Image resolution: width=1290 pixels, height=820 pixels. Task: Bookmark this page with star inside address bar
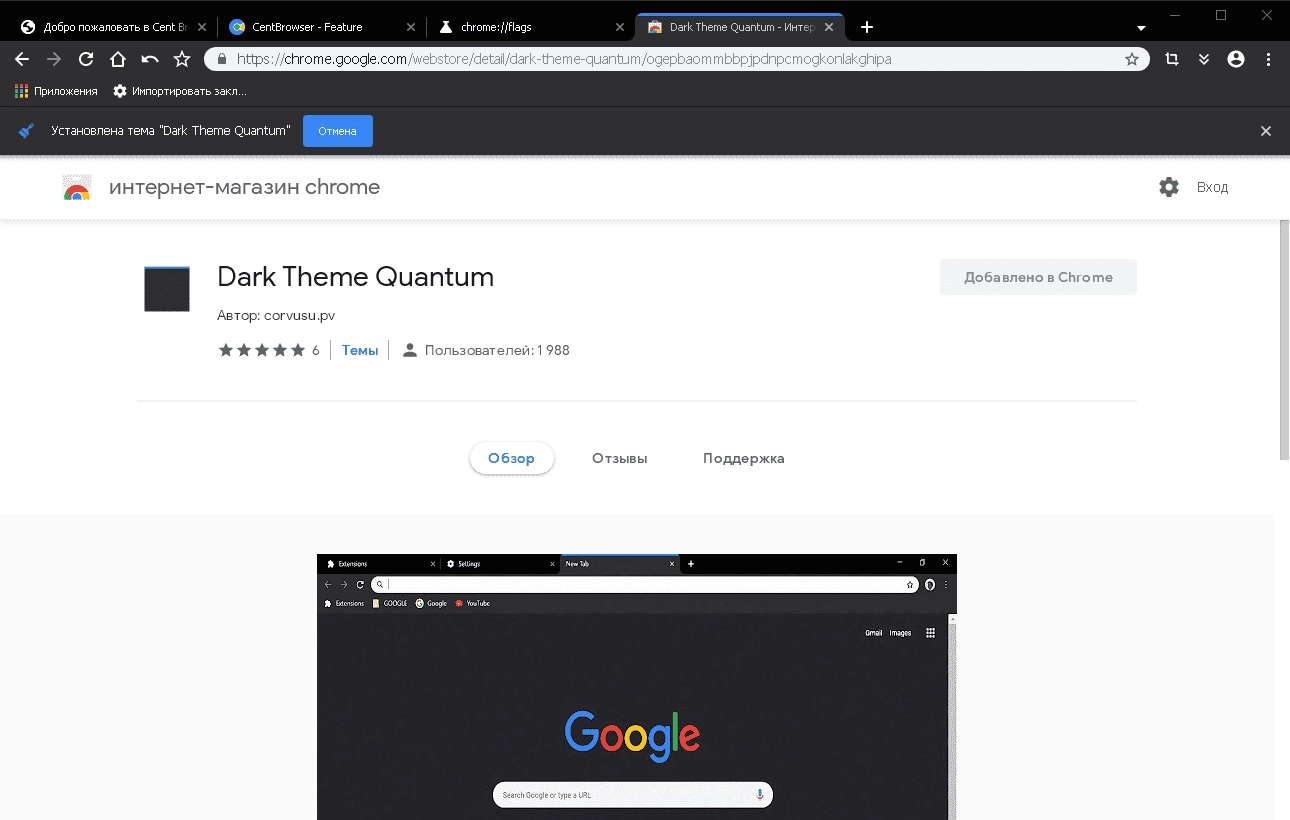[x=1132, y=59]
